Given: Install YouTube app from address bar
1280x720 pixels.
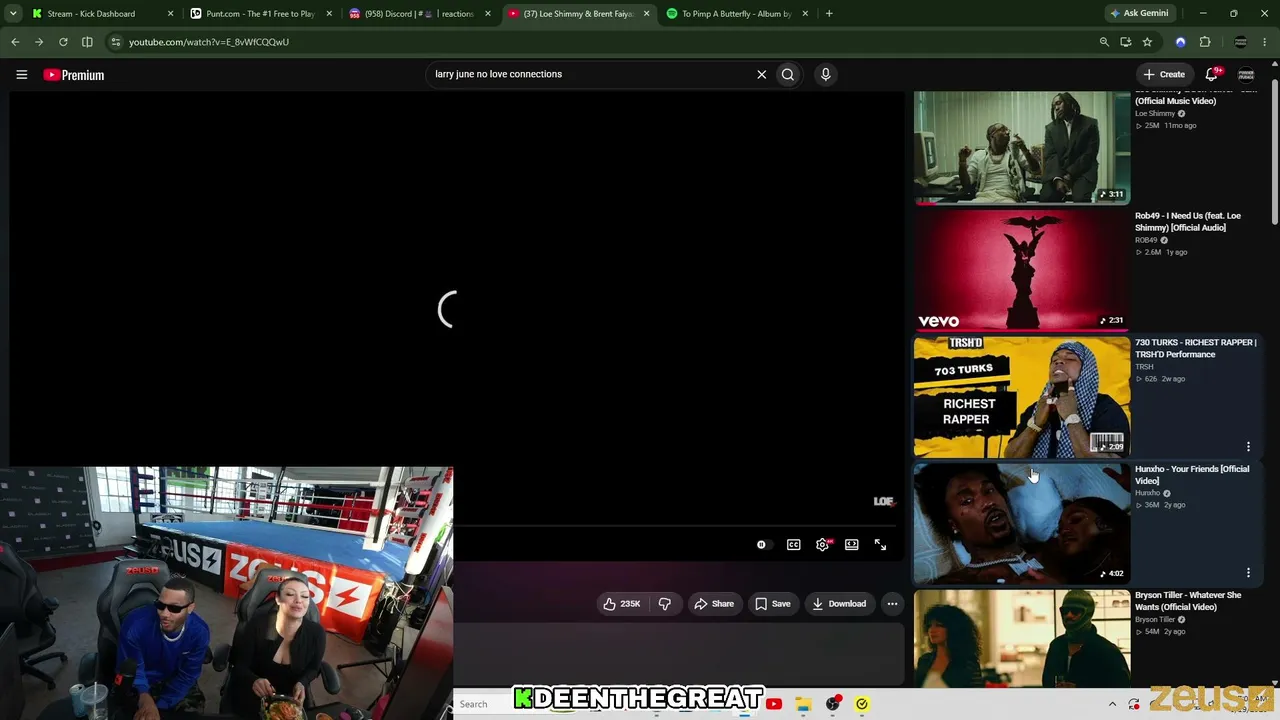Looking at the screenshot, I should (1126, 42).
